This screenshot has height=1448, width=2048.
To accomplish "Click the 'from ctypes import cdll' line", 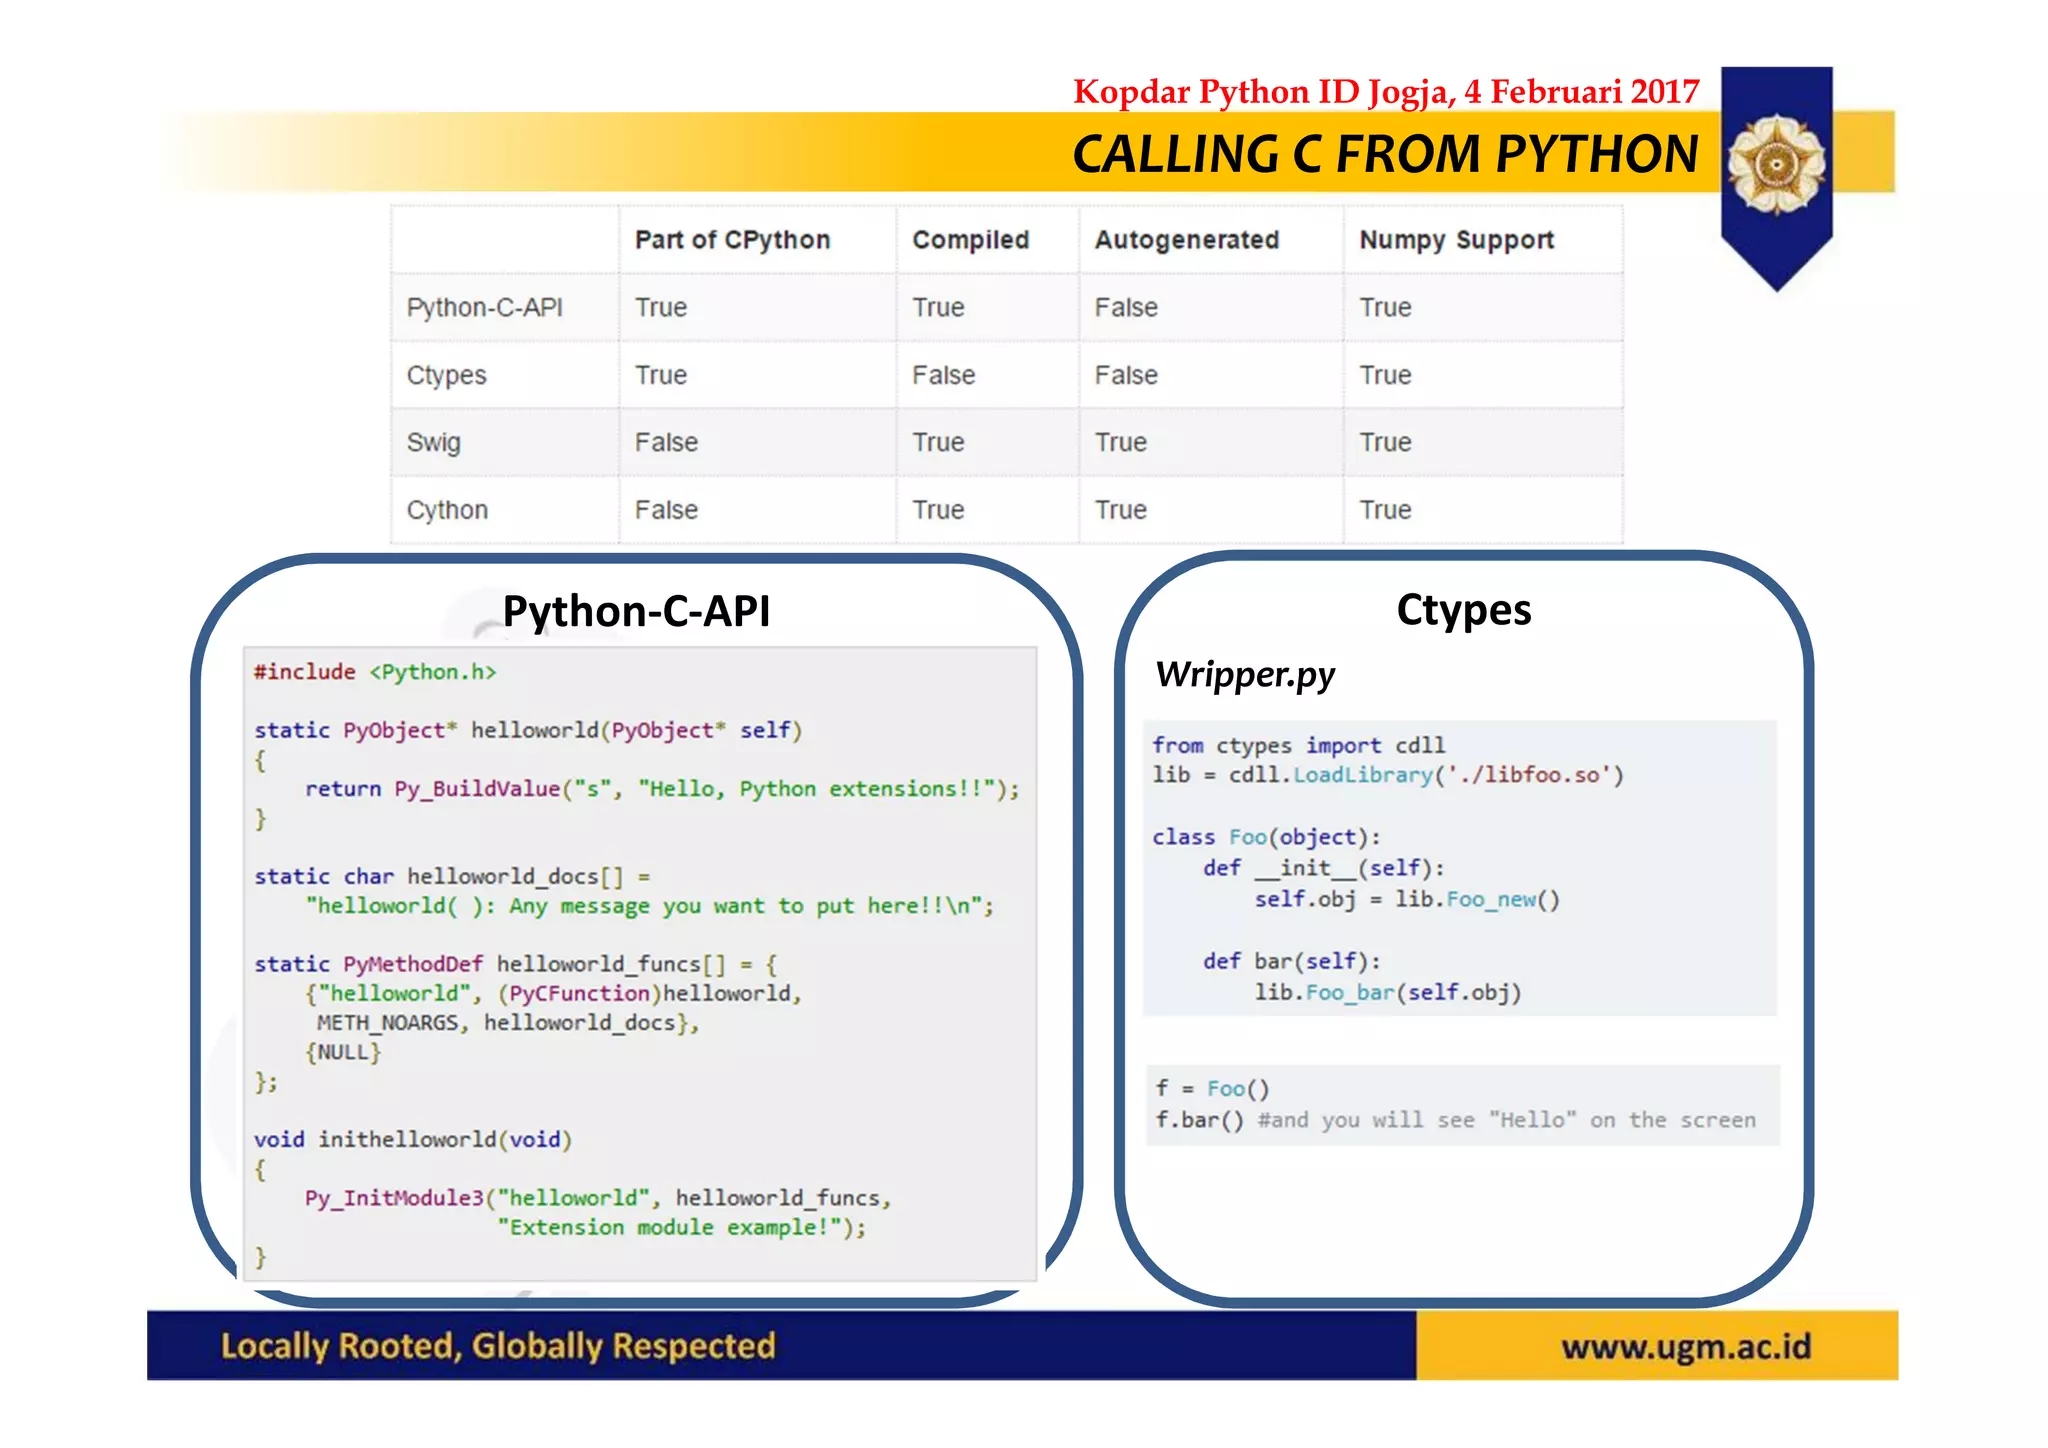I will pos(1298,746).
